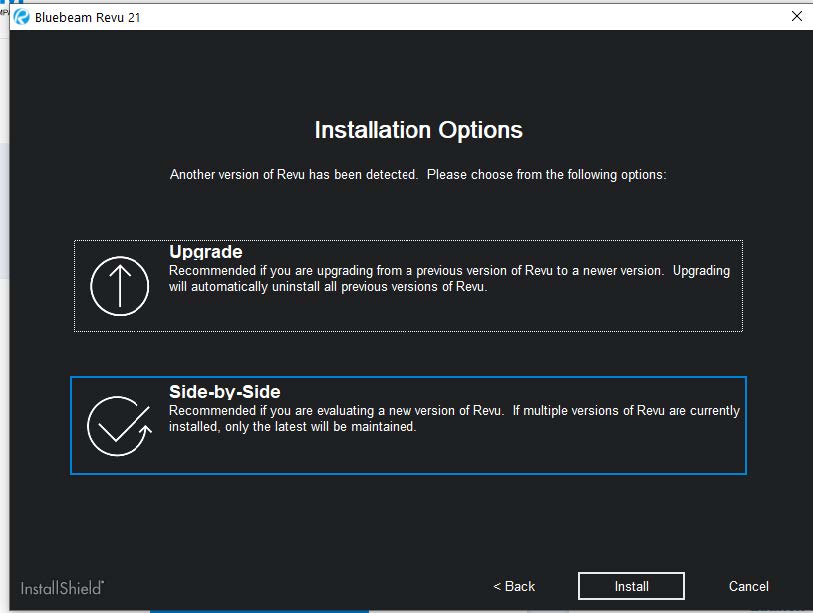Click the Side-by-Side checkmark circle icon
Viewport: 813px width, 613px height.
point(118,426)
